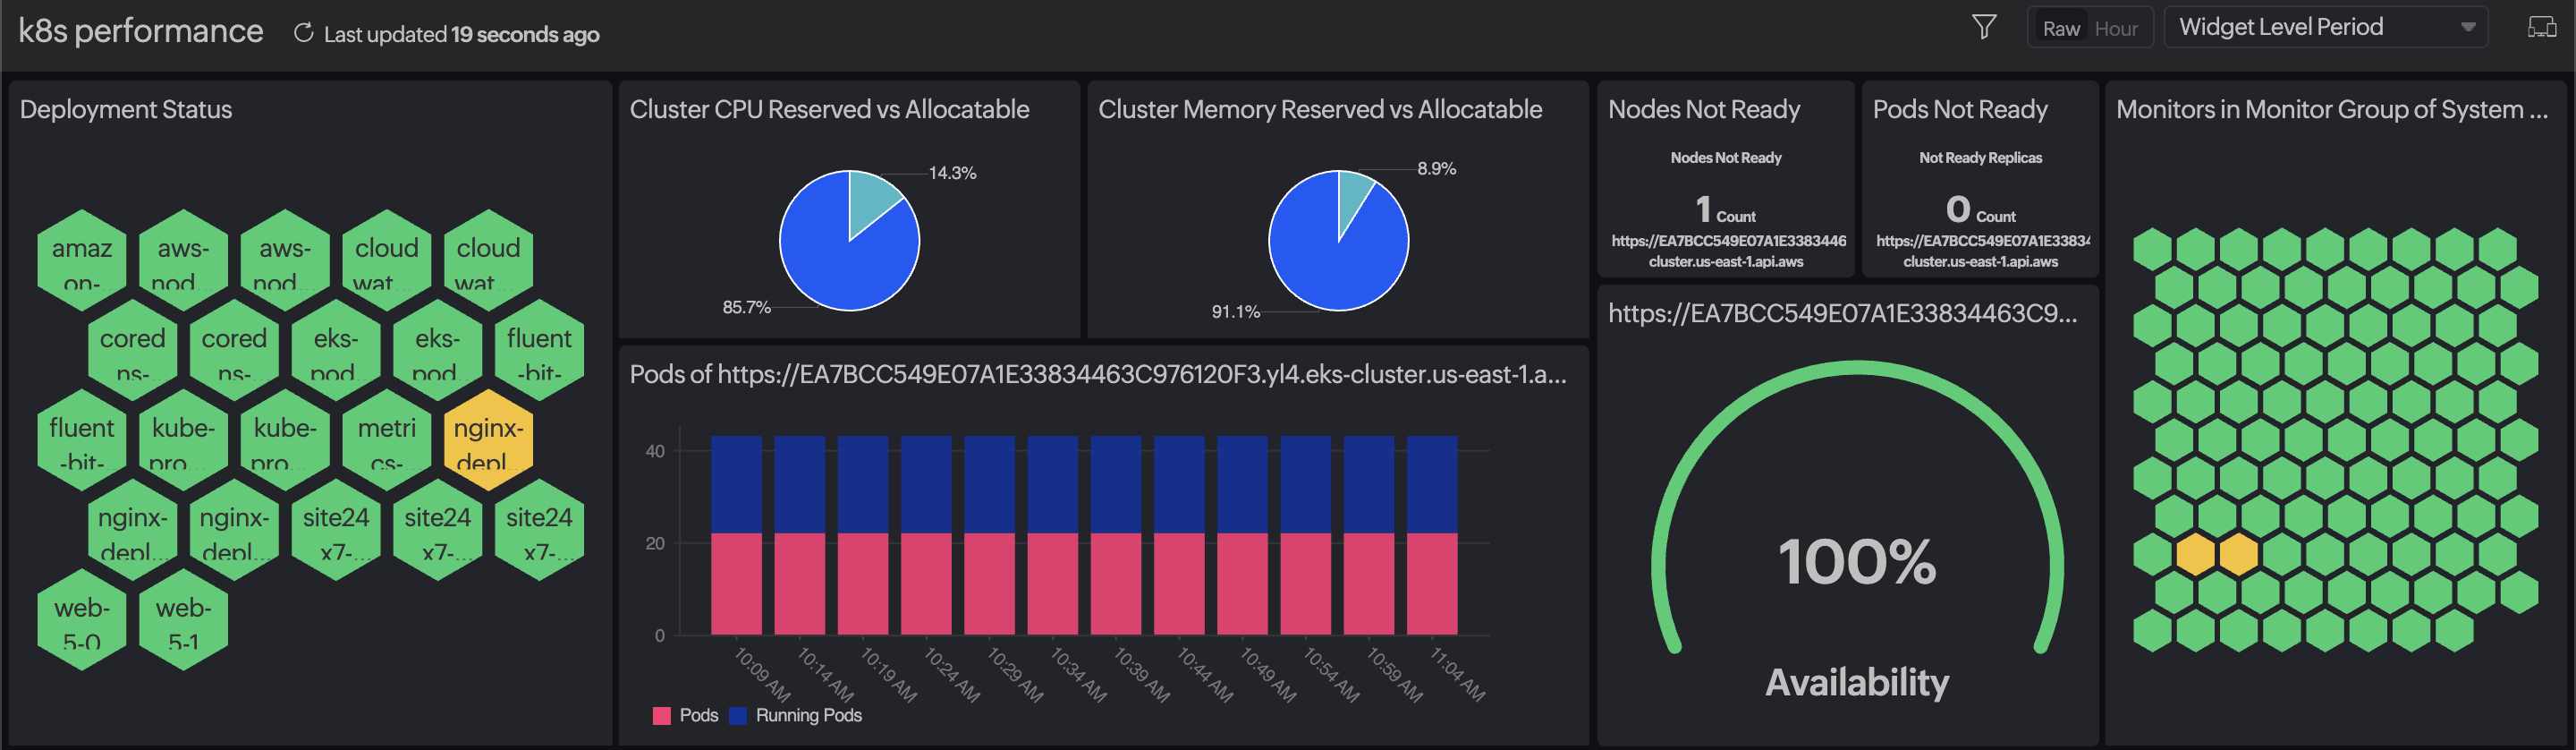
Task: Click the device view icon at top right
Action: (2541, 27)
